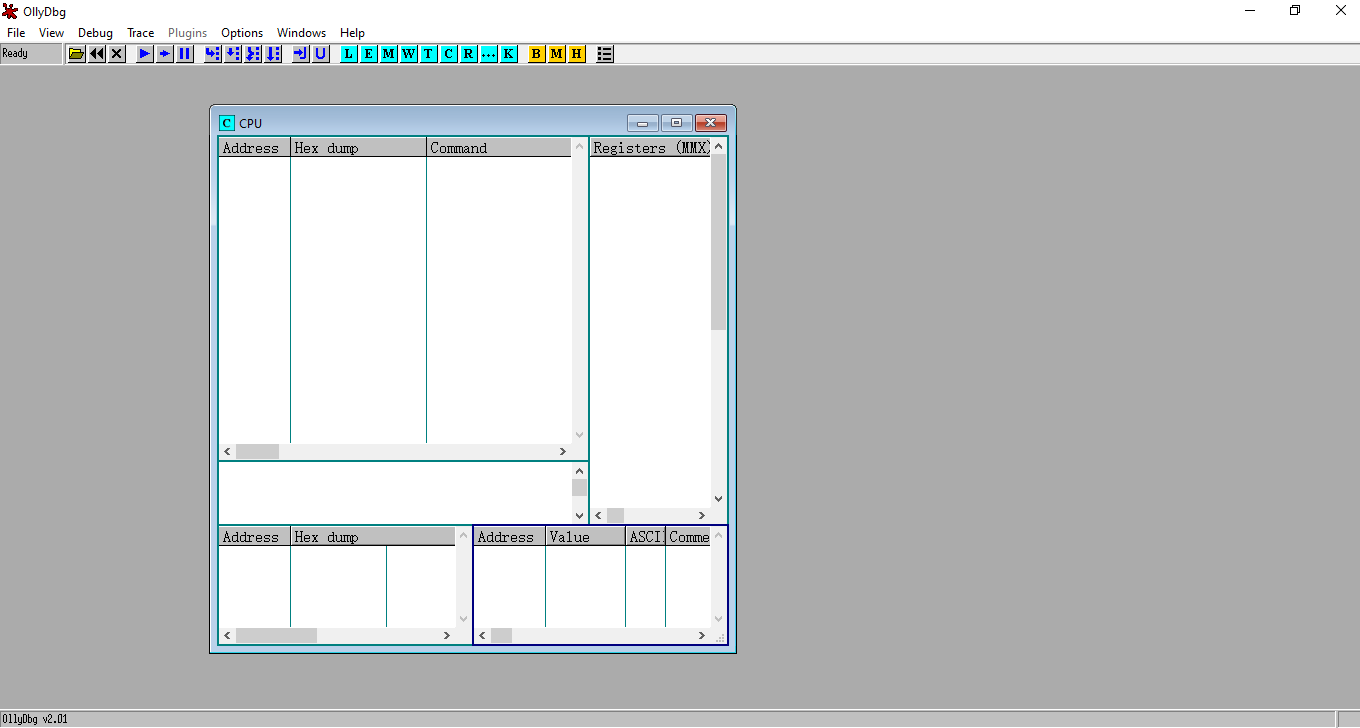
Task: Open the Trace menu
Action: pyautogui.click(x=141, y=33)
